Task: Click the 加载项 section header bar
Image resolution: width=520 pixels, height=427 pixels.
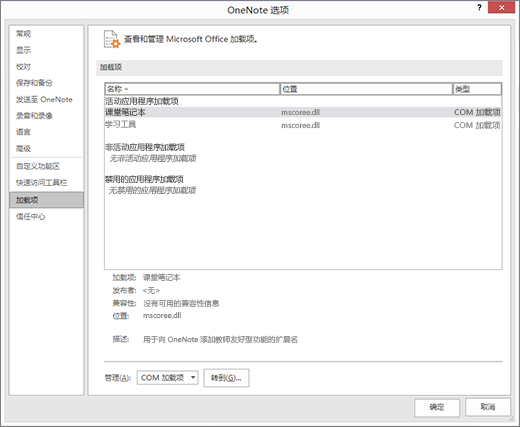Action: [299, 67]
